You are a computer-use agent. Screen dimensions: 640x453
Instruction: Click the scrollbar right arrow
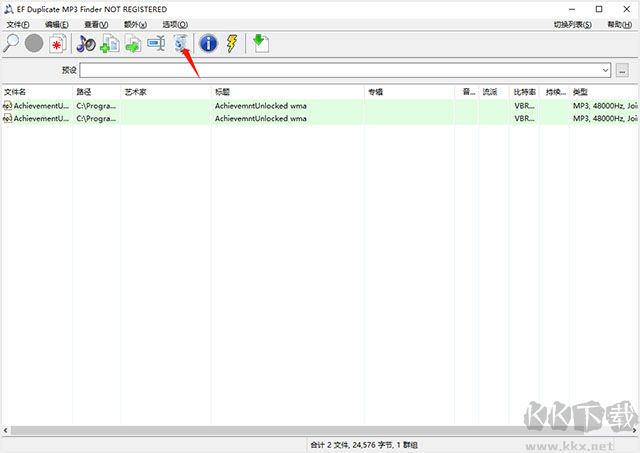(x=634, y=430)
